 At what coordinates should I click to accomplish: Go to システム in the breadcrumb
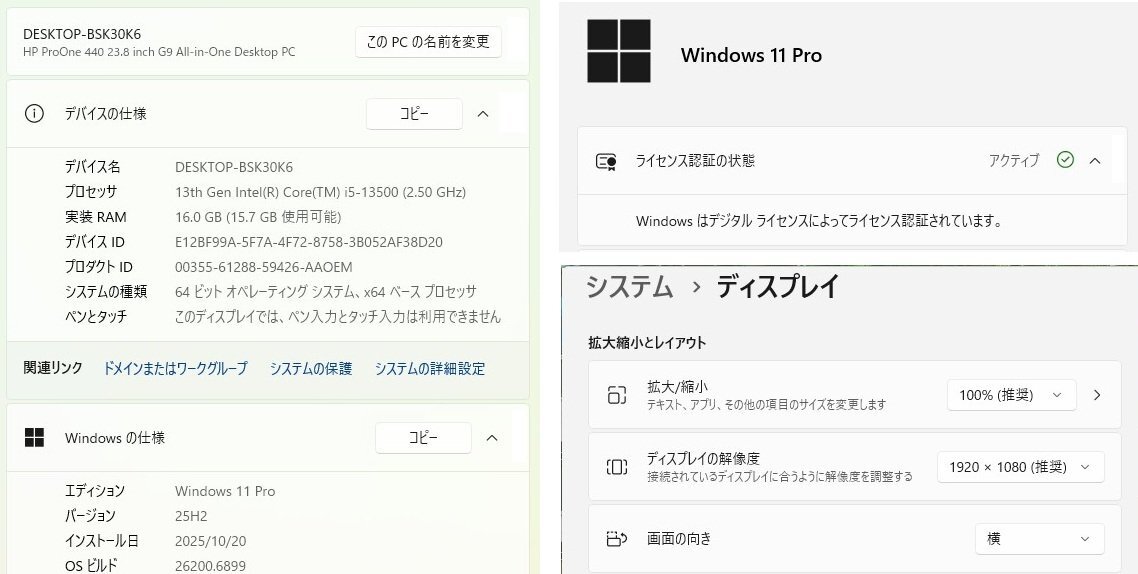point(629,287)
